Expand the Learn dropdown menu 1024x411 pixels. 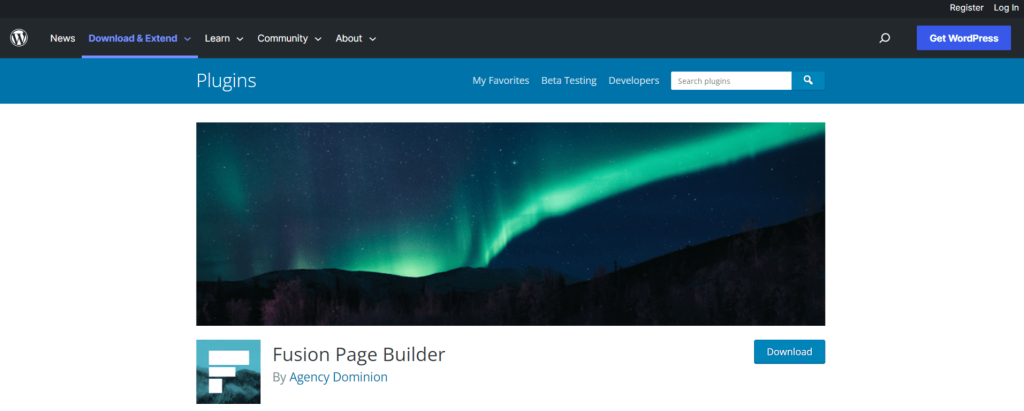[x=224, y=38]
